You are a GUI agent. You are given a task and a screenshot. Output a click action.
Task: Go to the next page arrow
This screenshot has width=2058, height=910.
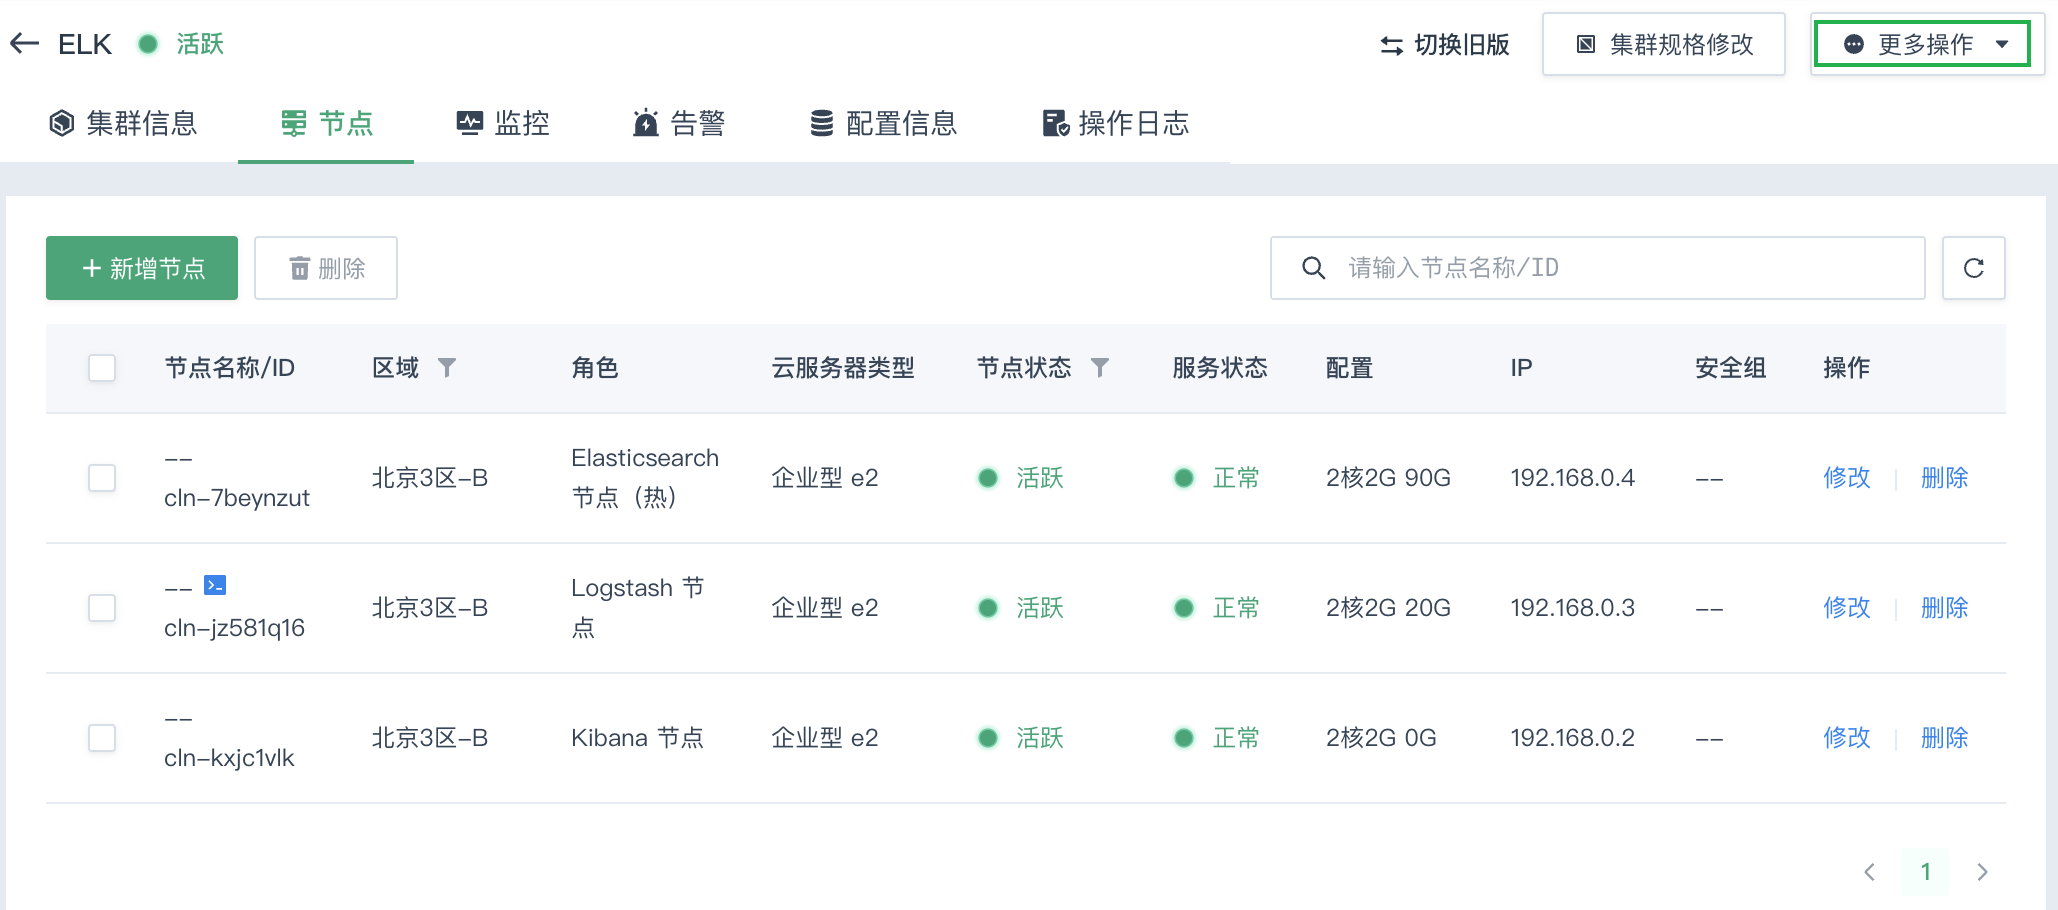coord(1982,872)
